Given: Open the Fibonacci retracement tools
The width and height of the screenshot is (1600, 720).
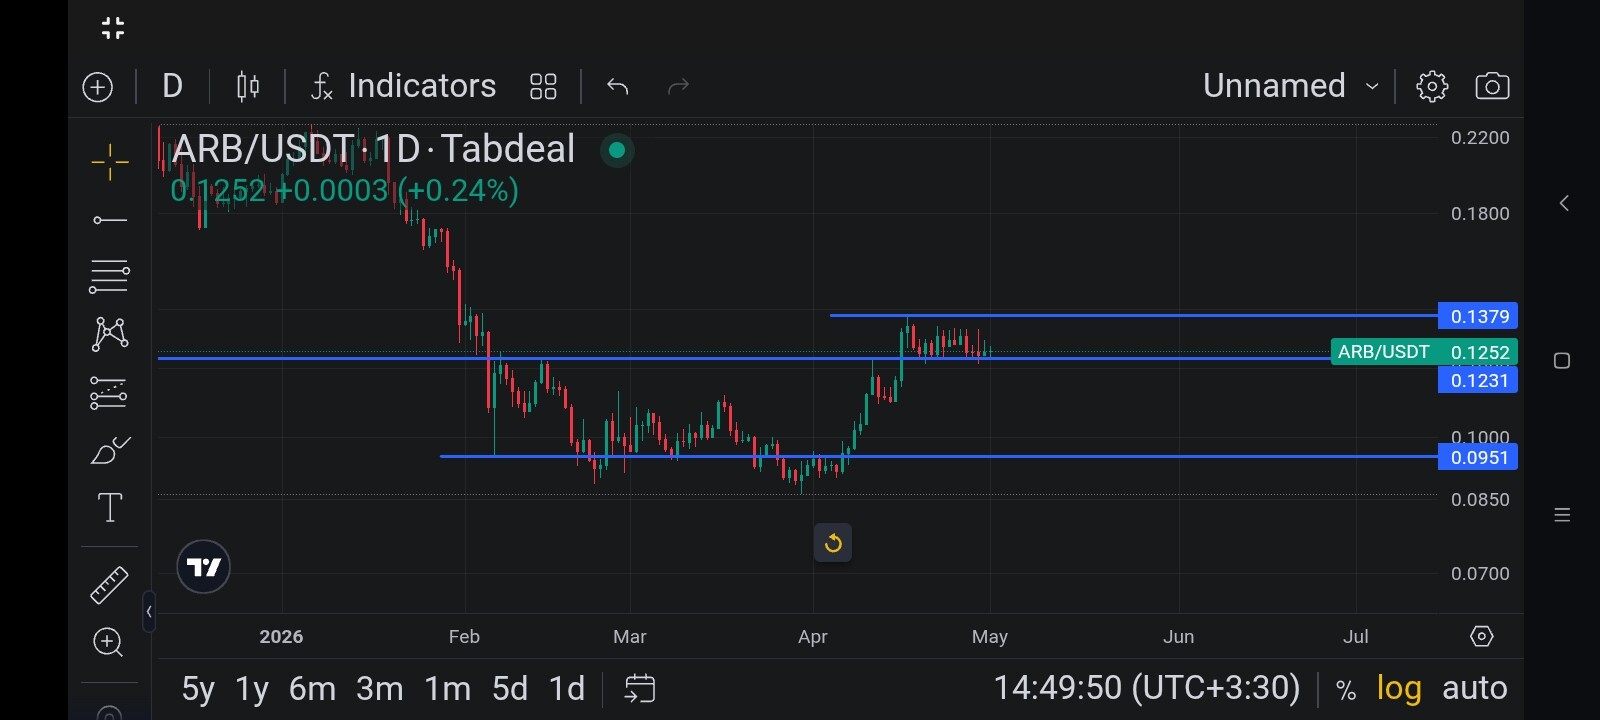Looking at the screenshot, I should (x=109, y=277).
